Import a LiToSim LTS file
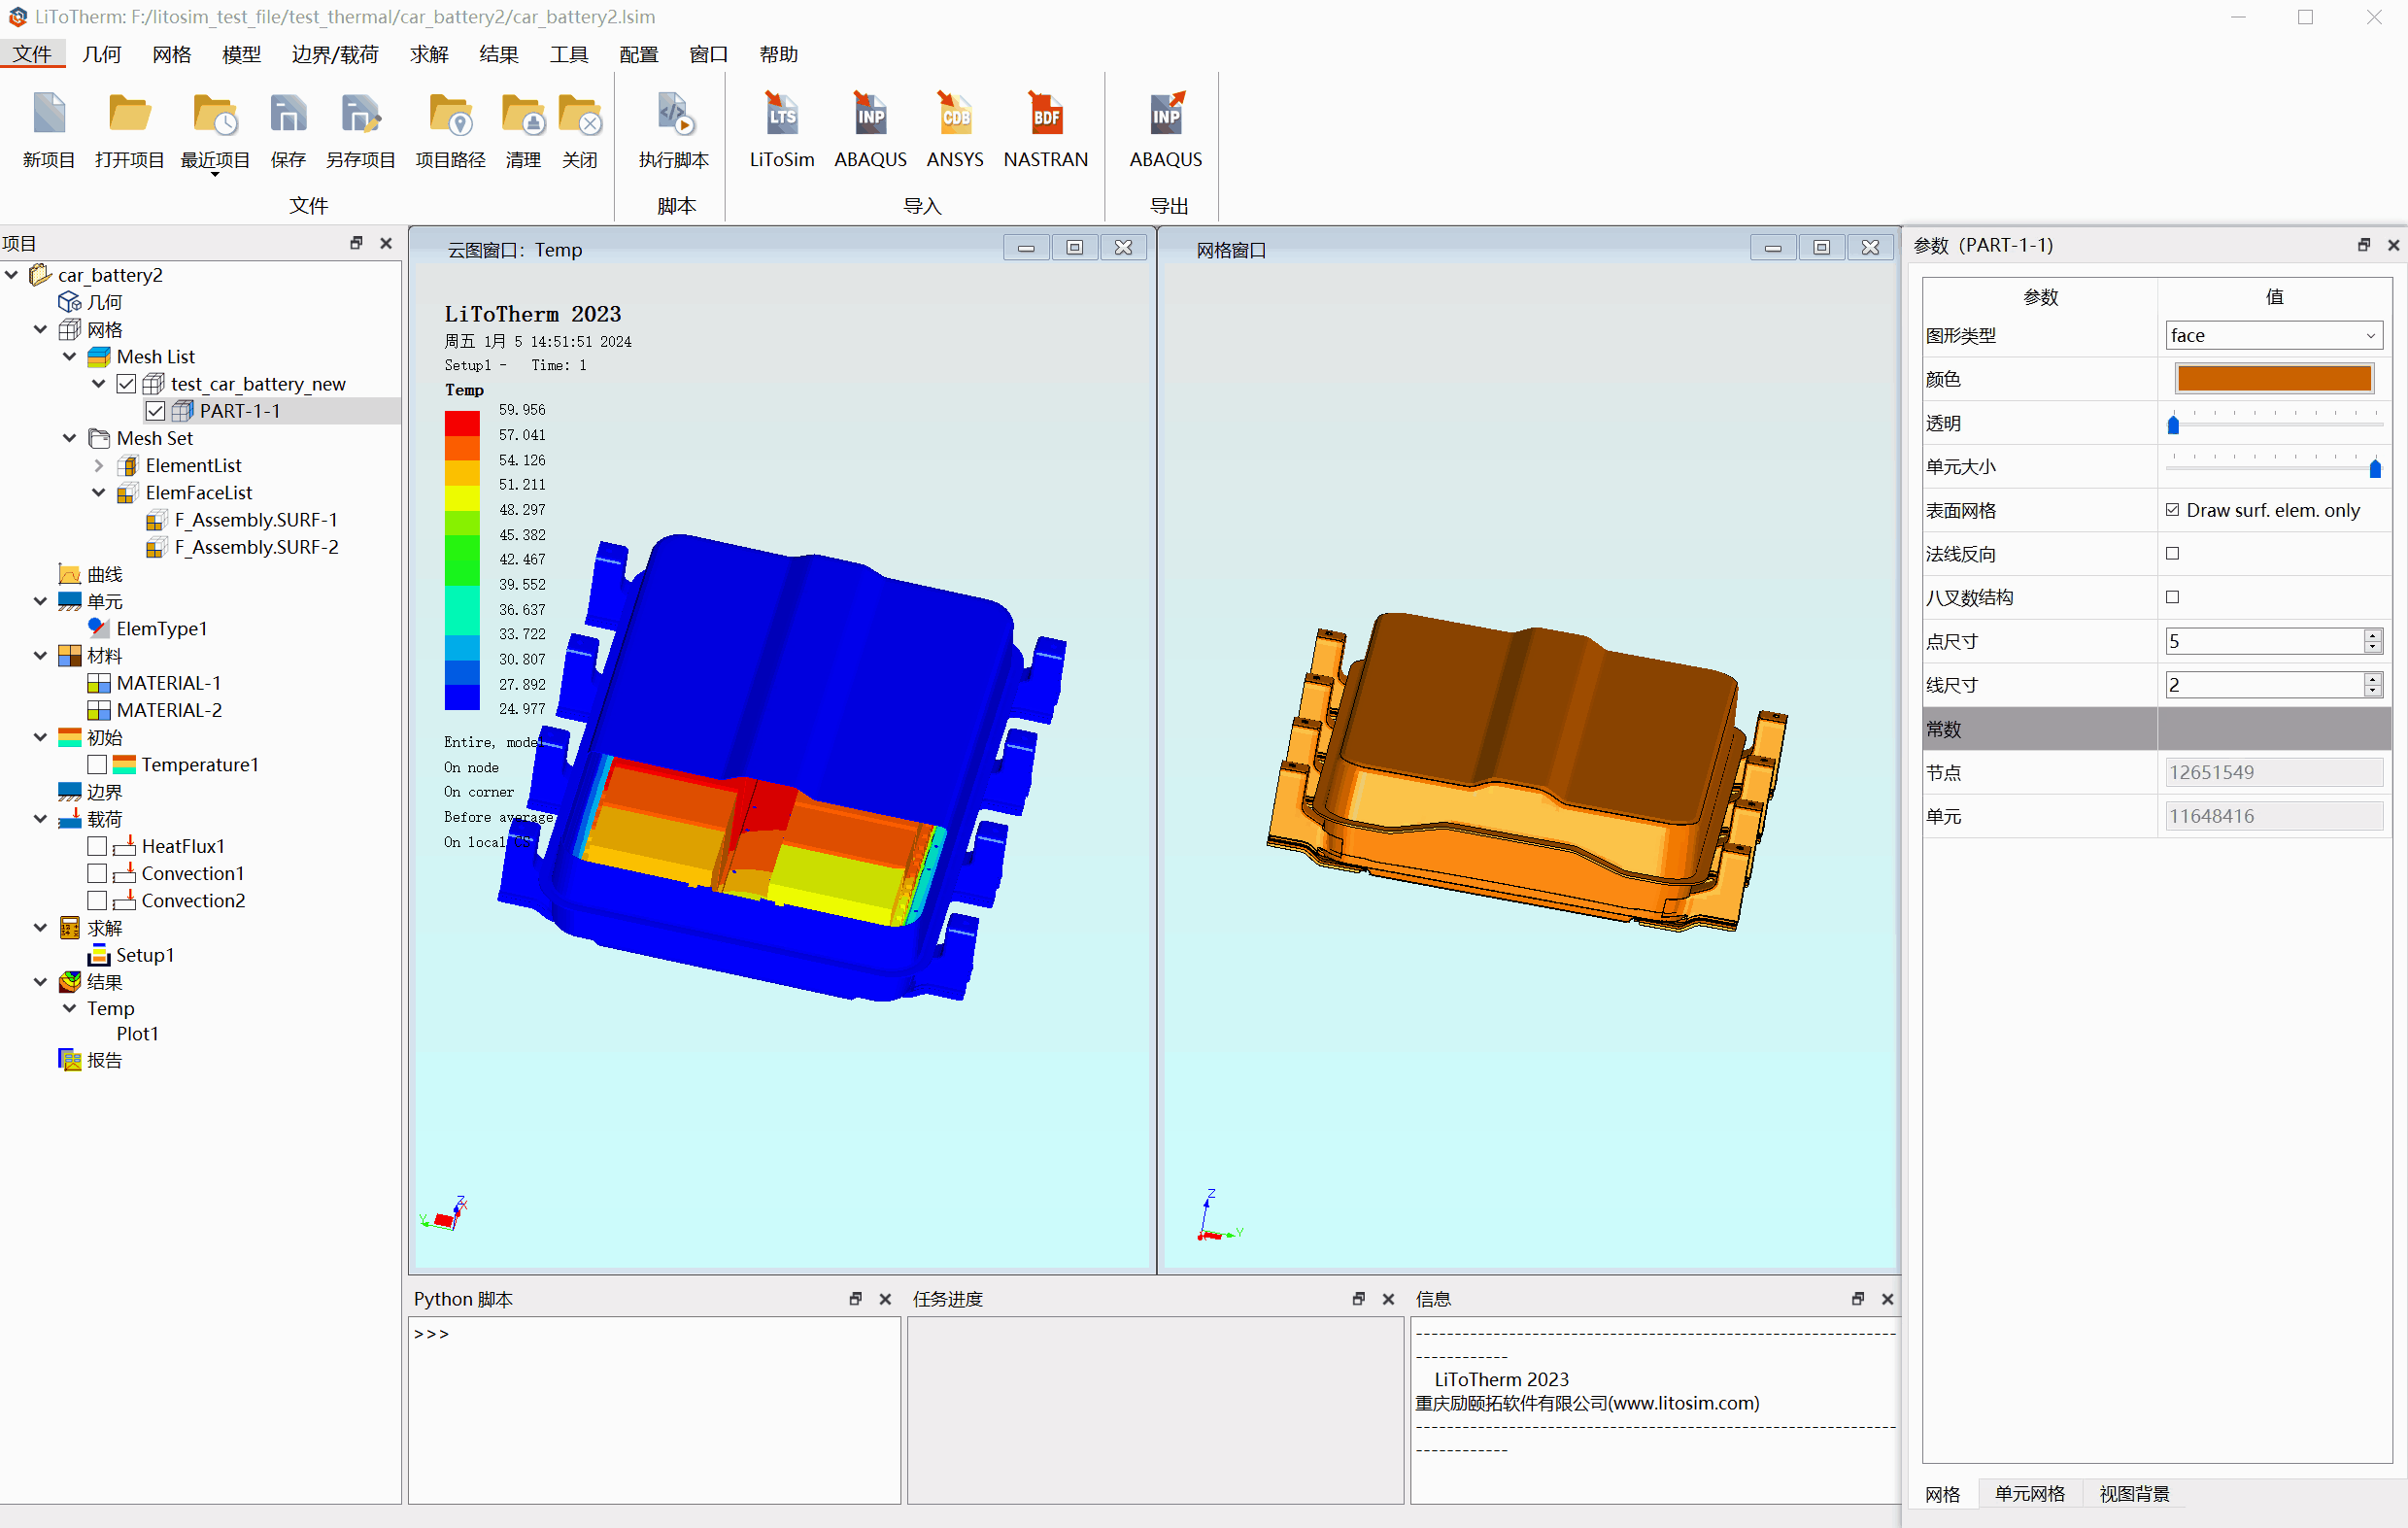The width and height of the screenshot is (2408, 1528). [781, 115]
